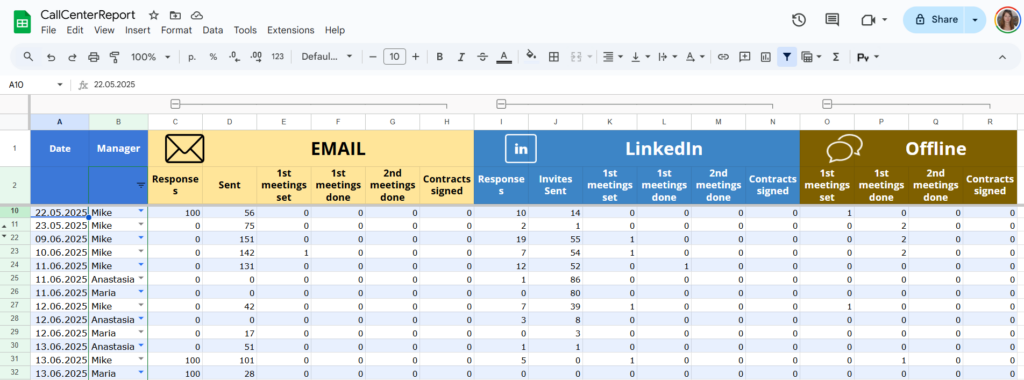Open the Google account avatar
This screenshot has width=1024, height=380.
[1007, 20]
